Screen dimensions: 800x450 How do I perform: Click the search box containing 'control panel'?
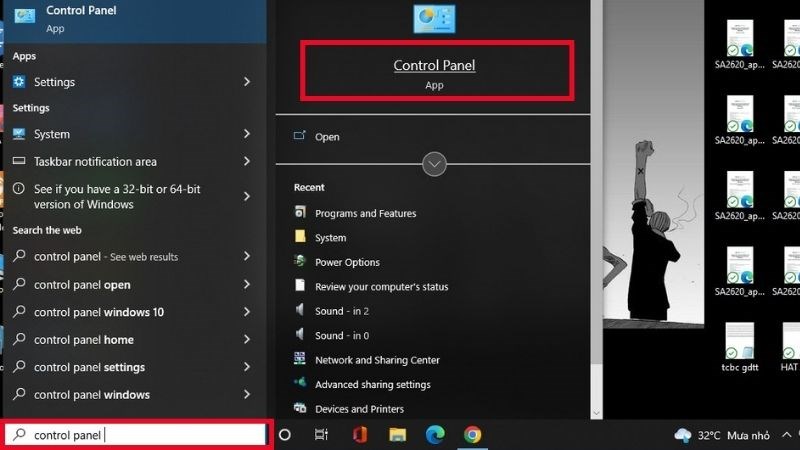136,435
